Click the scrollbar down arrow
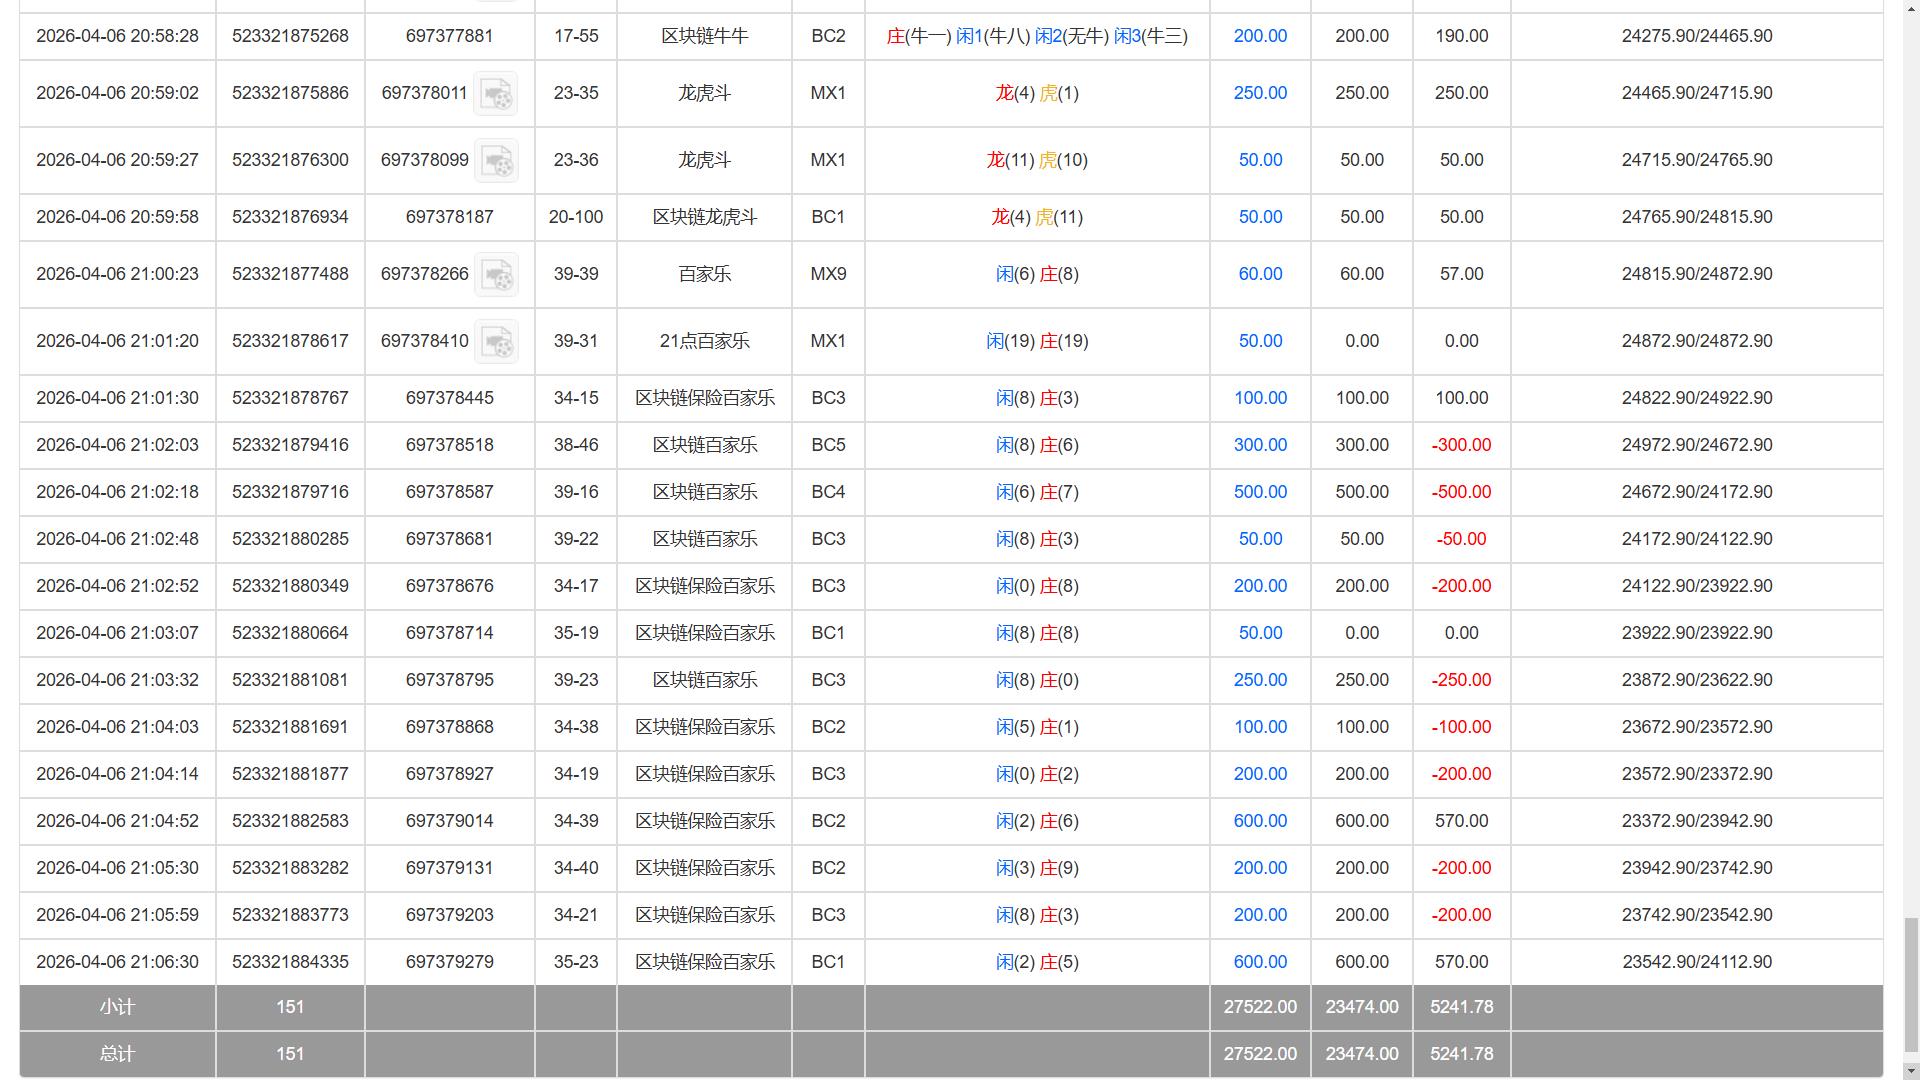The height and width of the screenshot is (1080, 1920). pyautogui.click(x=1910, y=1070)
